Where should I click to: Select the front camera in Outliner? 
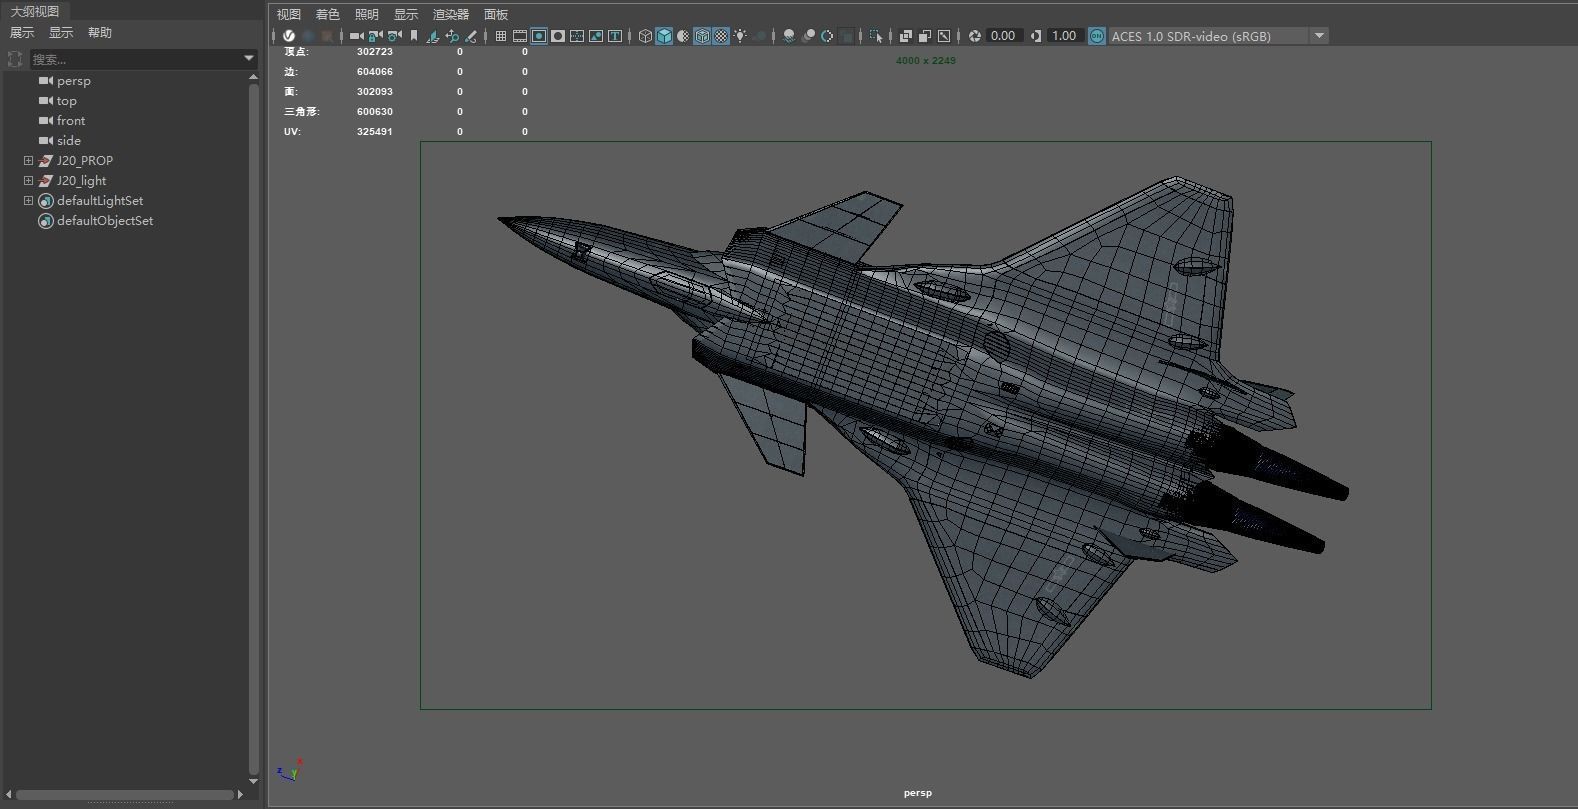(x=71, y=121)
